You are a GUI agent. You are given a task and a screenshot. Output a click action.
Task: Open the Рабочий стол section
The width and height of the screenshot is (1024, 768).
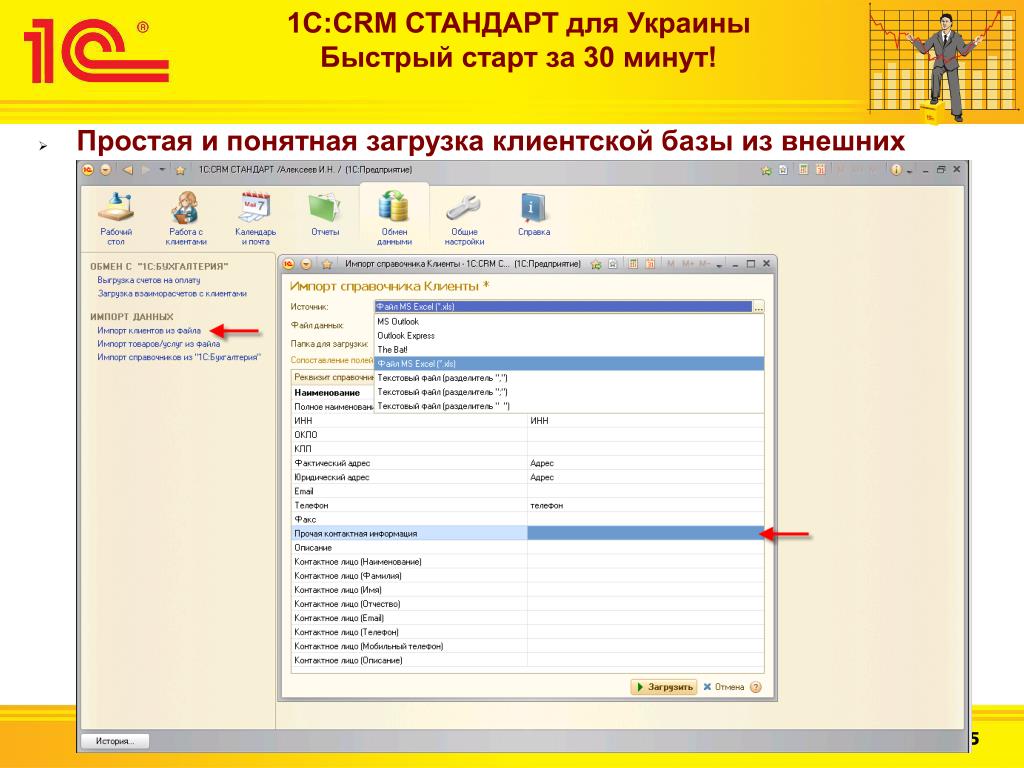116,218
